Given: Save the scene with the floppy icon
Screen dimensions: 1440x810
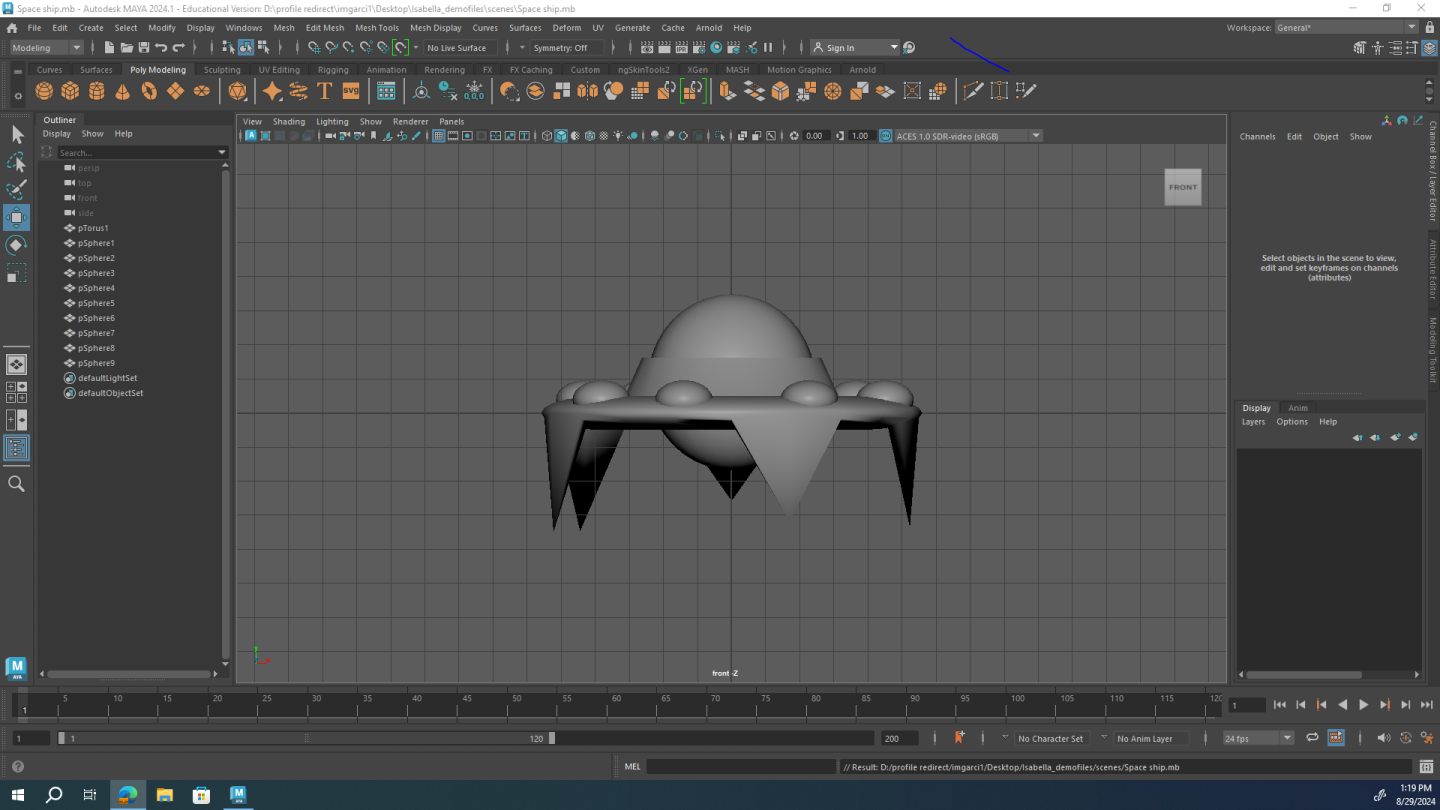Looking at the screenshot, I should (x=144, y=48).
